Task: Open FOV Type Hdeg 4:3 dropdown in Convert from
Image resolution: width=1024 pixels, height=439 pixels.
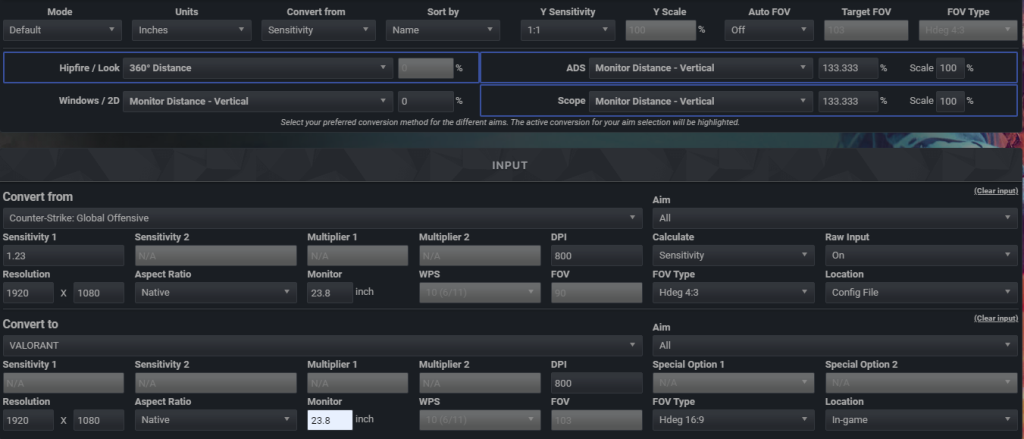Action: pyautogui.click(x=733, y=293)
